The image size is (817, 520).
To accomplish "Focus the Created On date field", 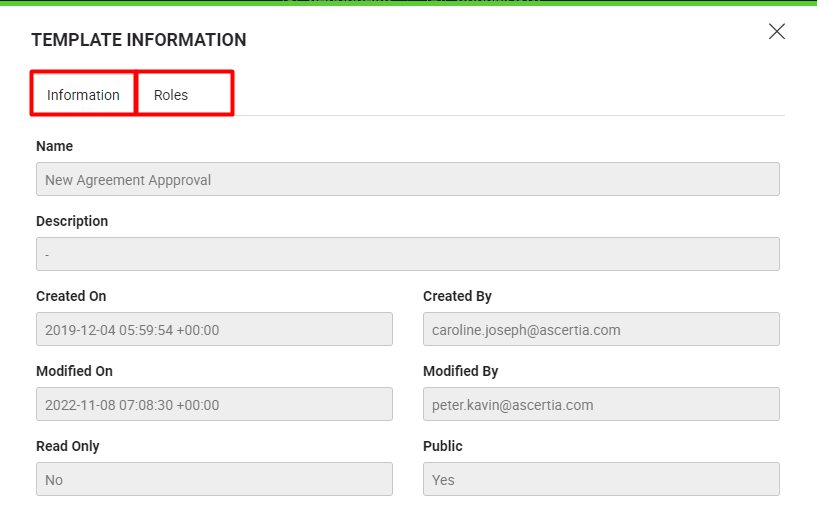I will point(214,329).
